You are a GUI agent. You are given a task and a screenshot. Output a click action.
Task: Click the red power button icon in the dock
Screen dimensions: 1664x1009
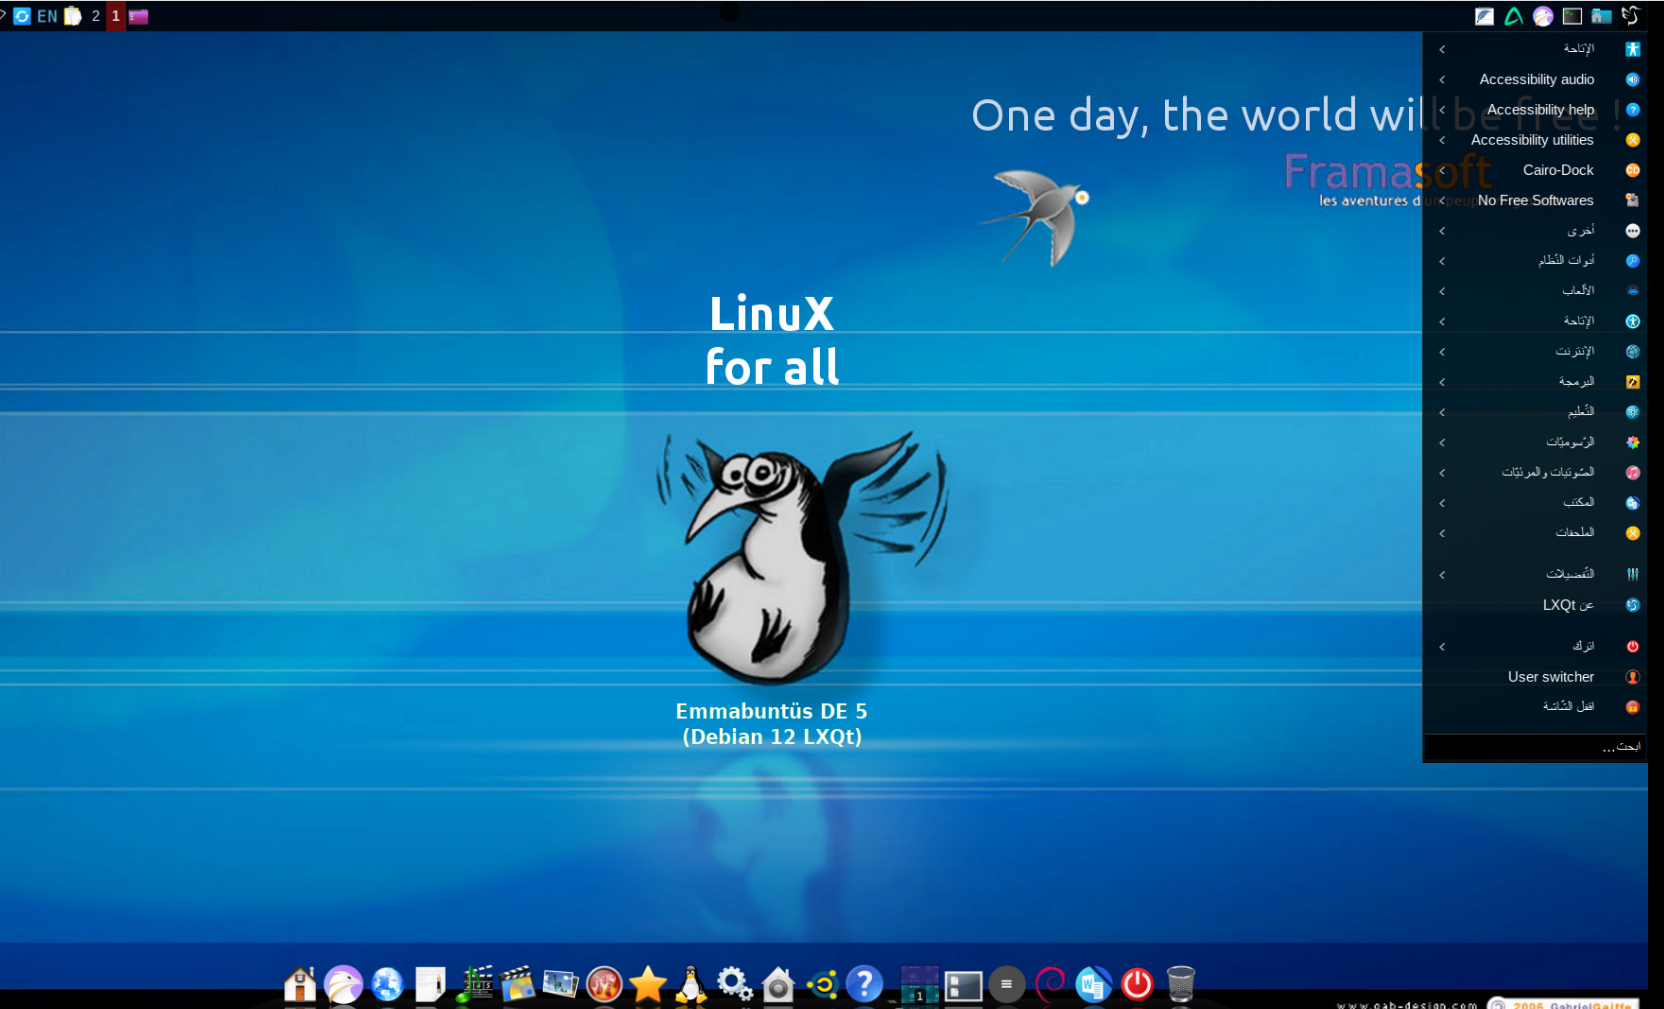click(1137, 984)
